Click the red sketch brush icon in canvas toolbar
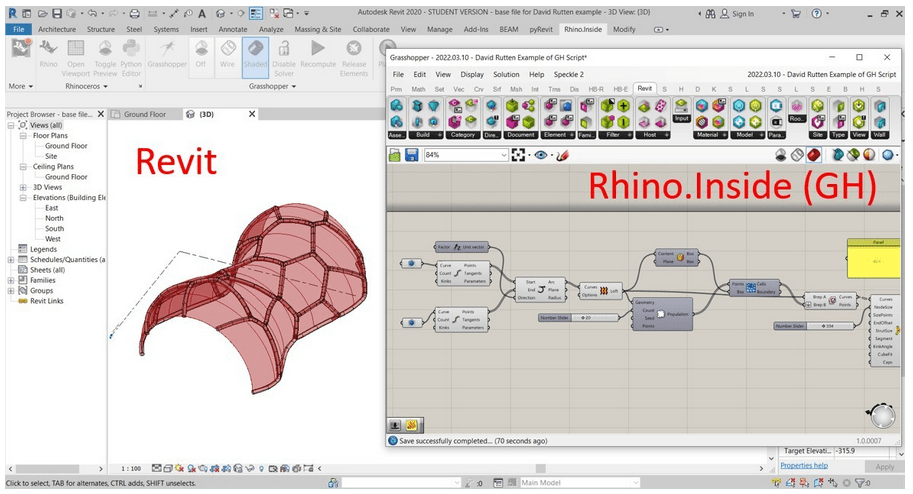 pos(562,155)
